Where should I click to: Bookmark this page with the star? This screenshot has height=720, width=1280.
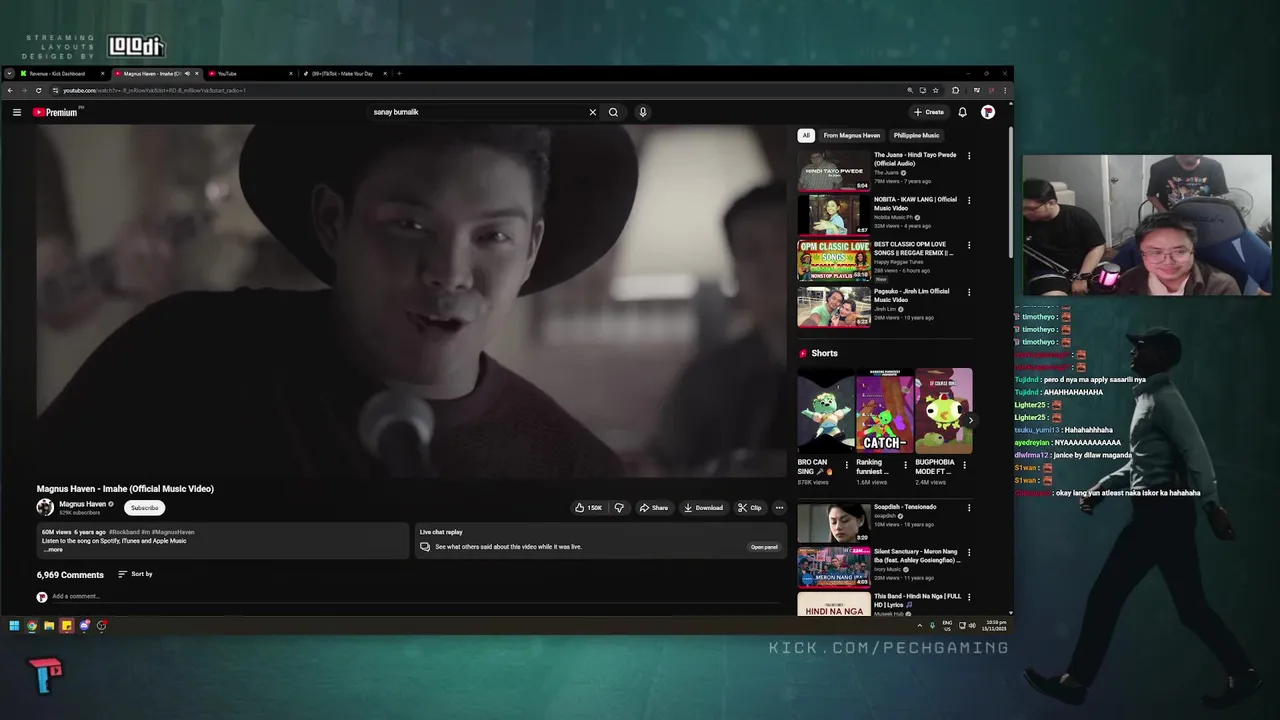click(x=936, y=90)
